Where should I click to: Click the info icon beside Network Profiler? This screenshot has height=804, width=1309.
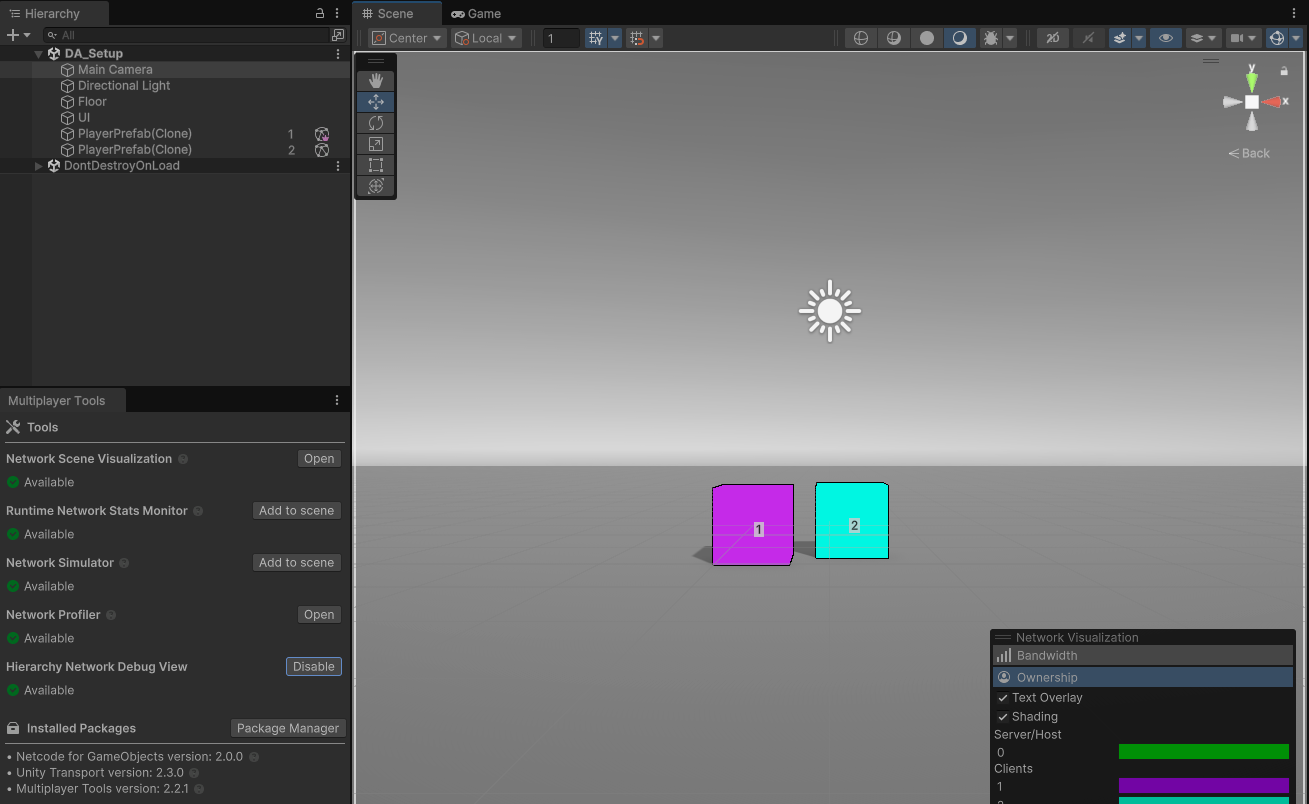coord(111,615)
